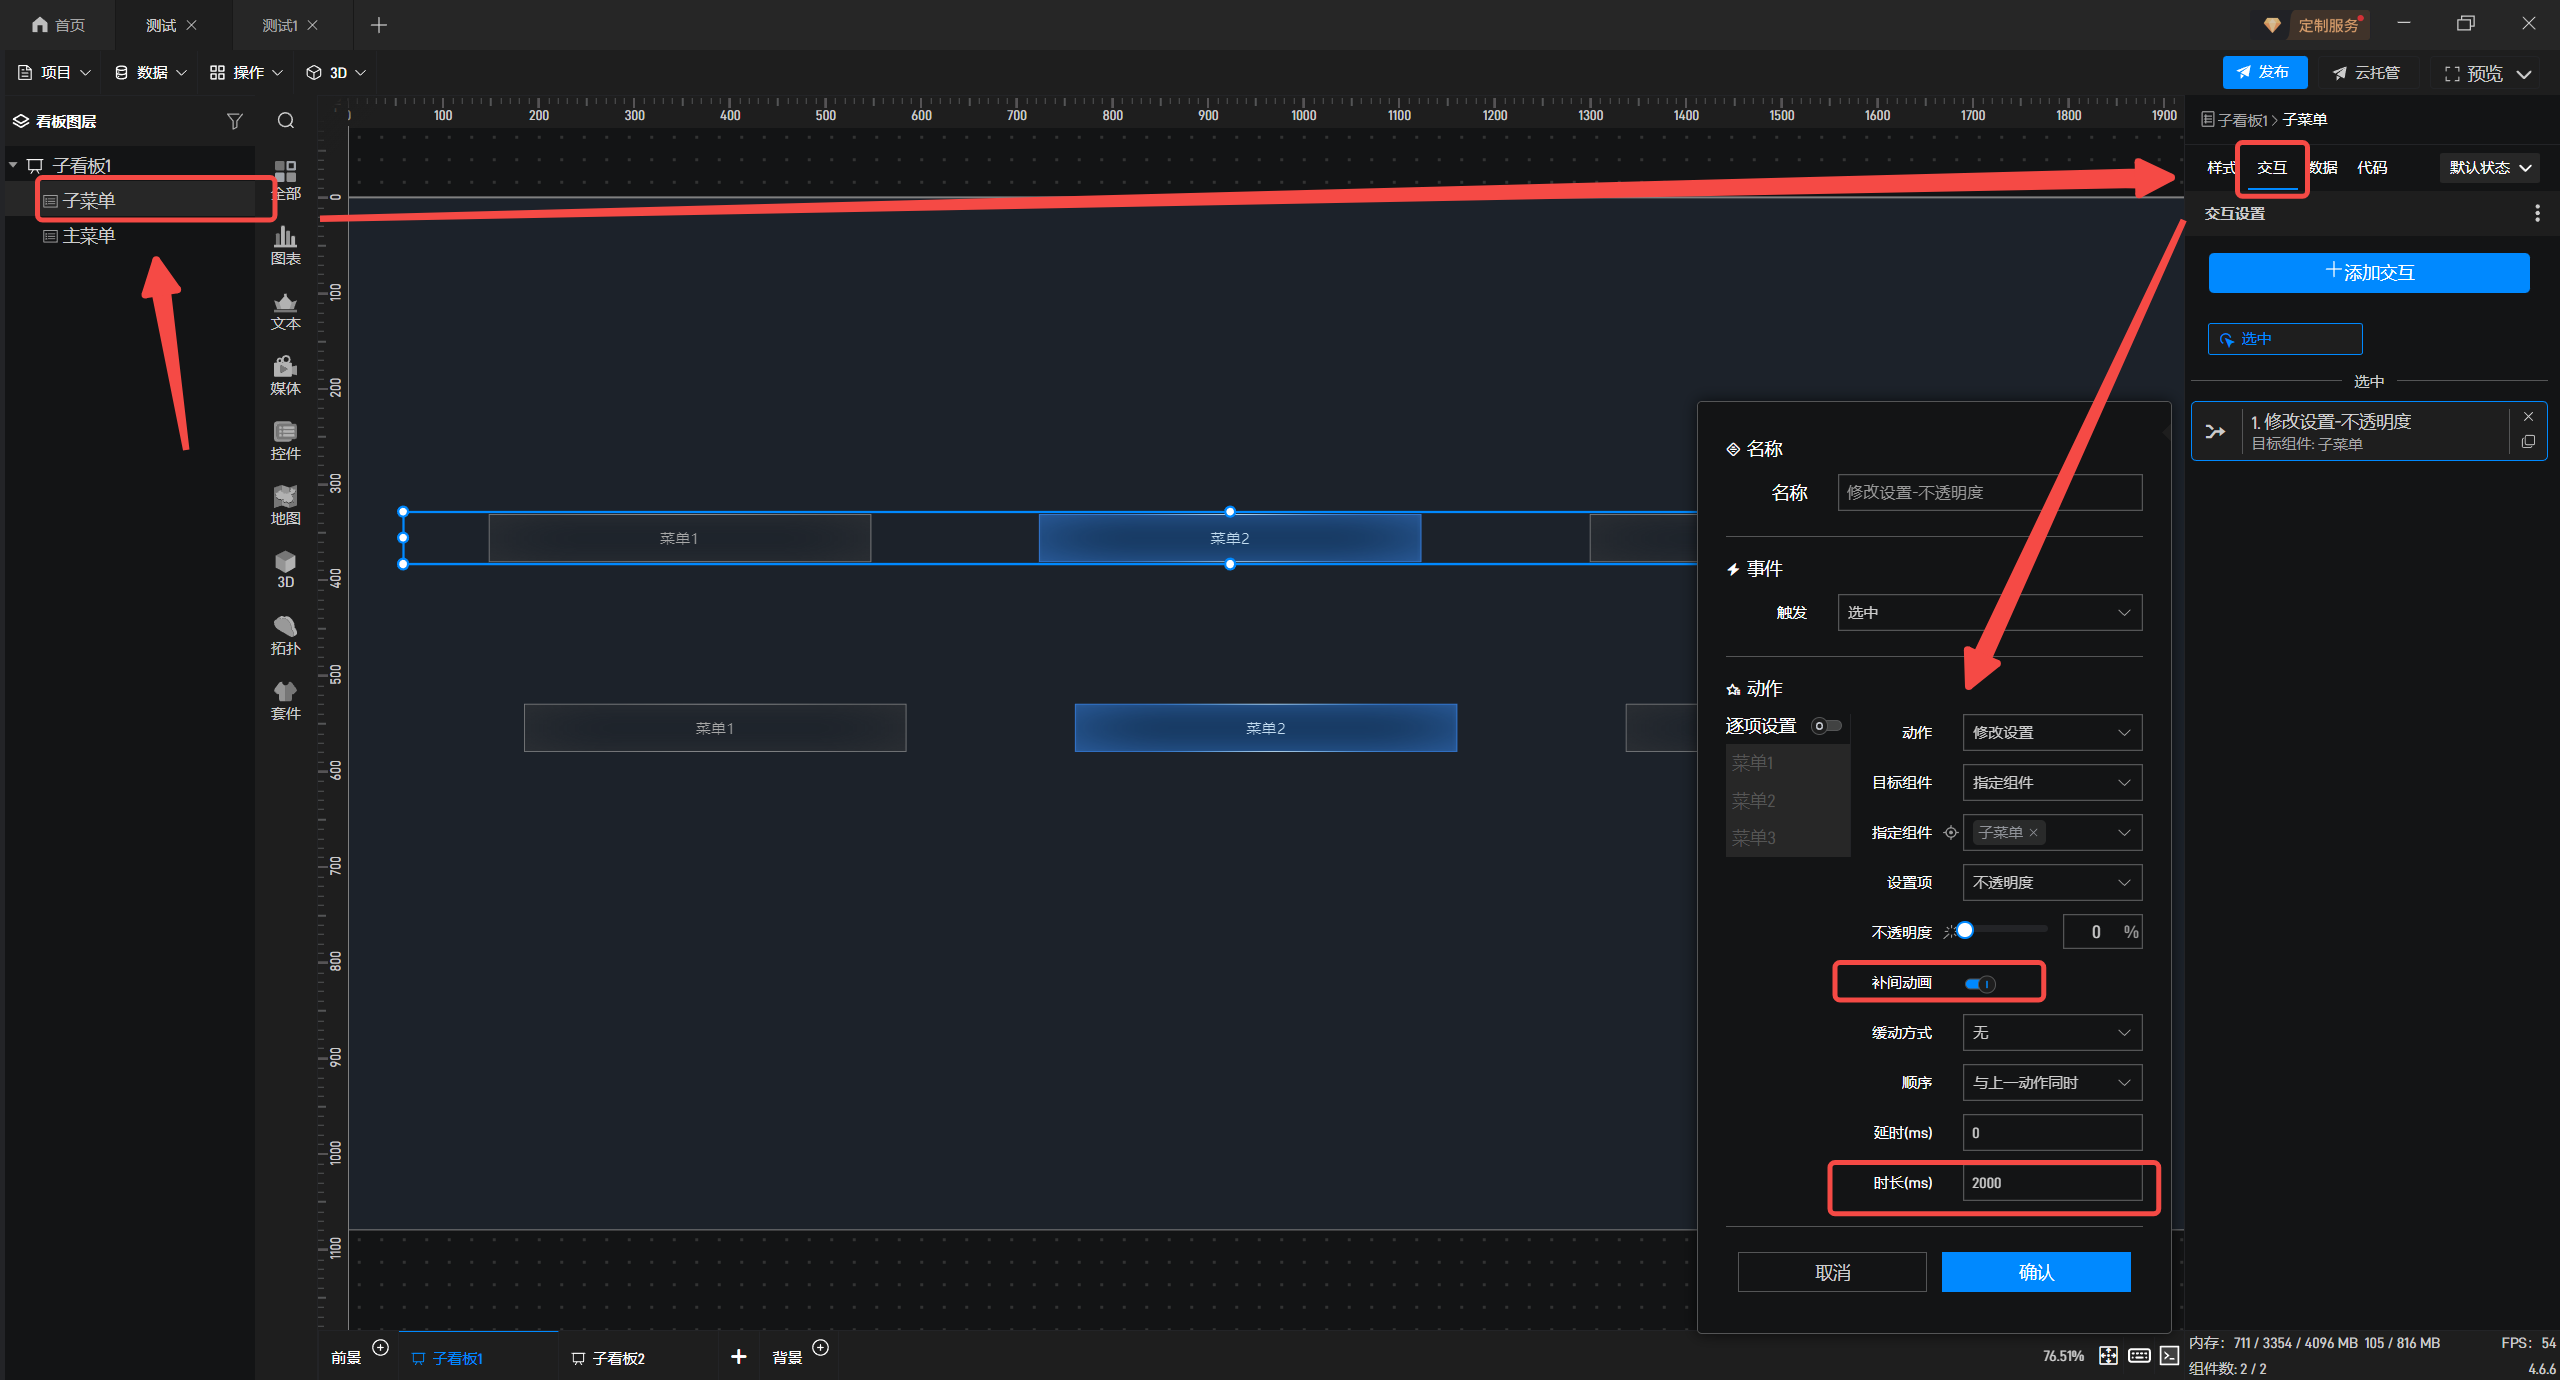Open the 媒体 media components category

pyautogui.click(x=285, y=374)
